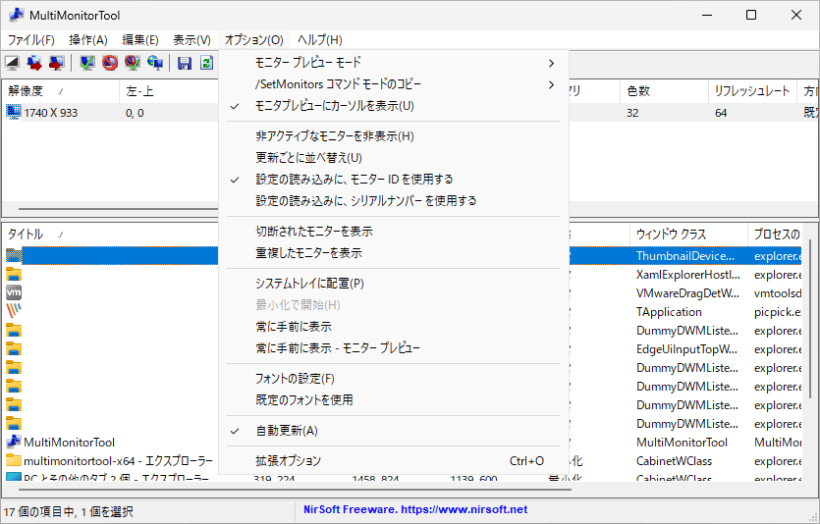Select multimonitortool-x64 - エクスプローラー row title

tap(118, 461)
